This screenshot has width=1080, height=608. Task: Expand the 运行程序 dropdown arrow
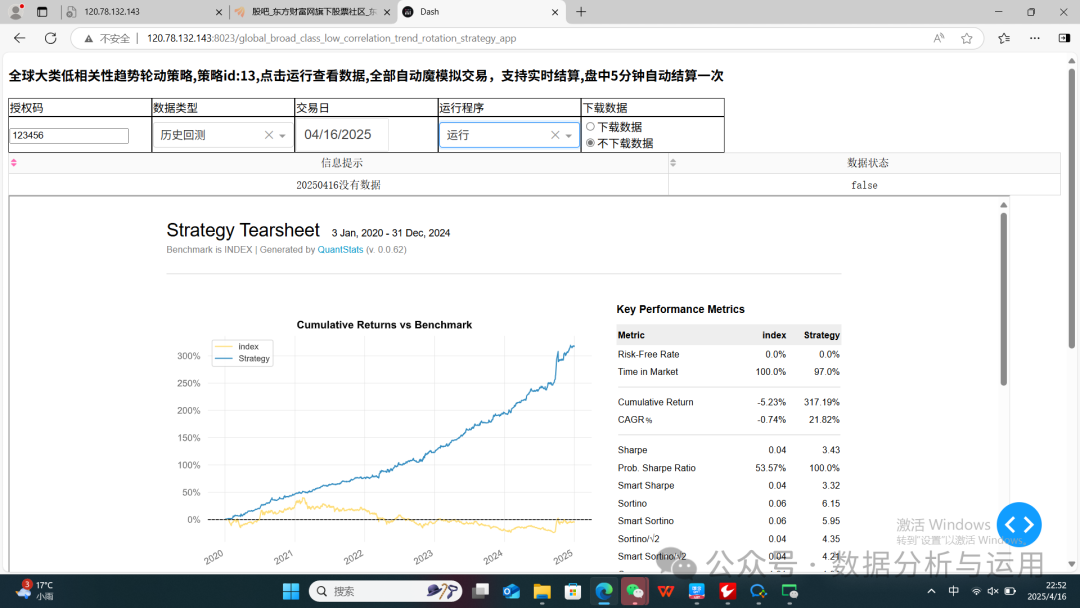pyautogui.click(x=569, y=136)
